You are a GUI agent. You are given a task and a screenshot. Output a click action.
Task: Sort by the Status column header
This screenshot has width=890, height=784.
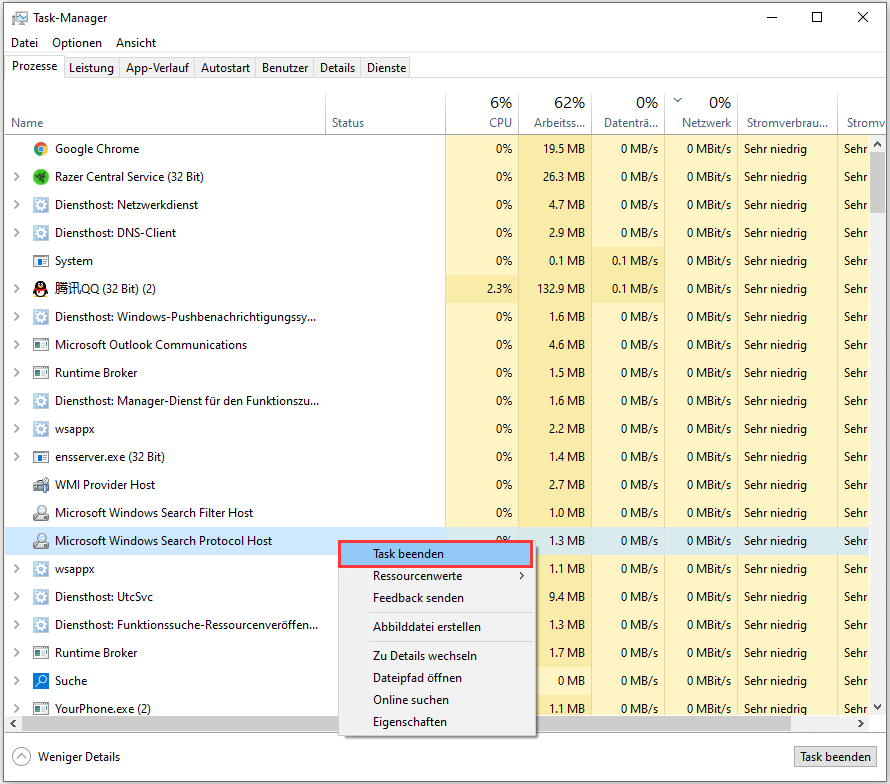pyautogui.click(x=385, y=114)
